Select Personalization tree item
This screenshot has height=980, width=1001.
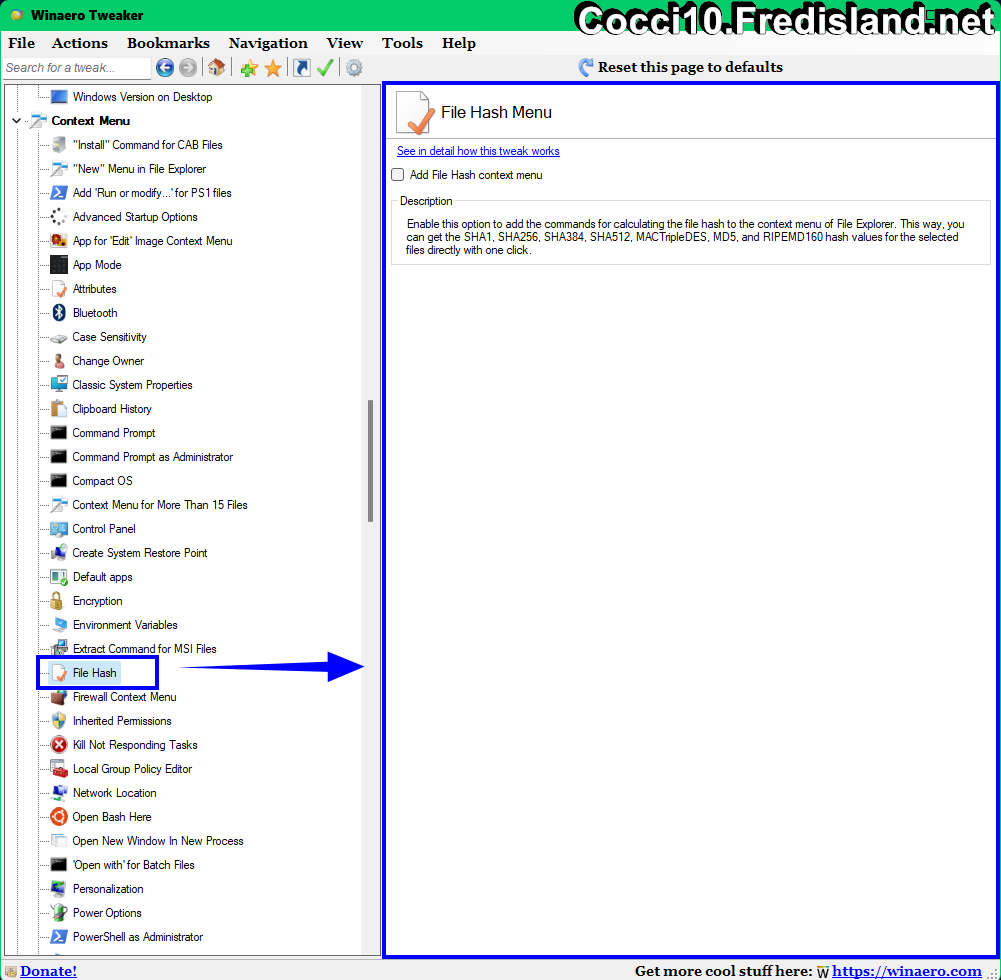108,889
